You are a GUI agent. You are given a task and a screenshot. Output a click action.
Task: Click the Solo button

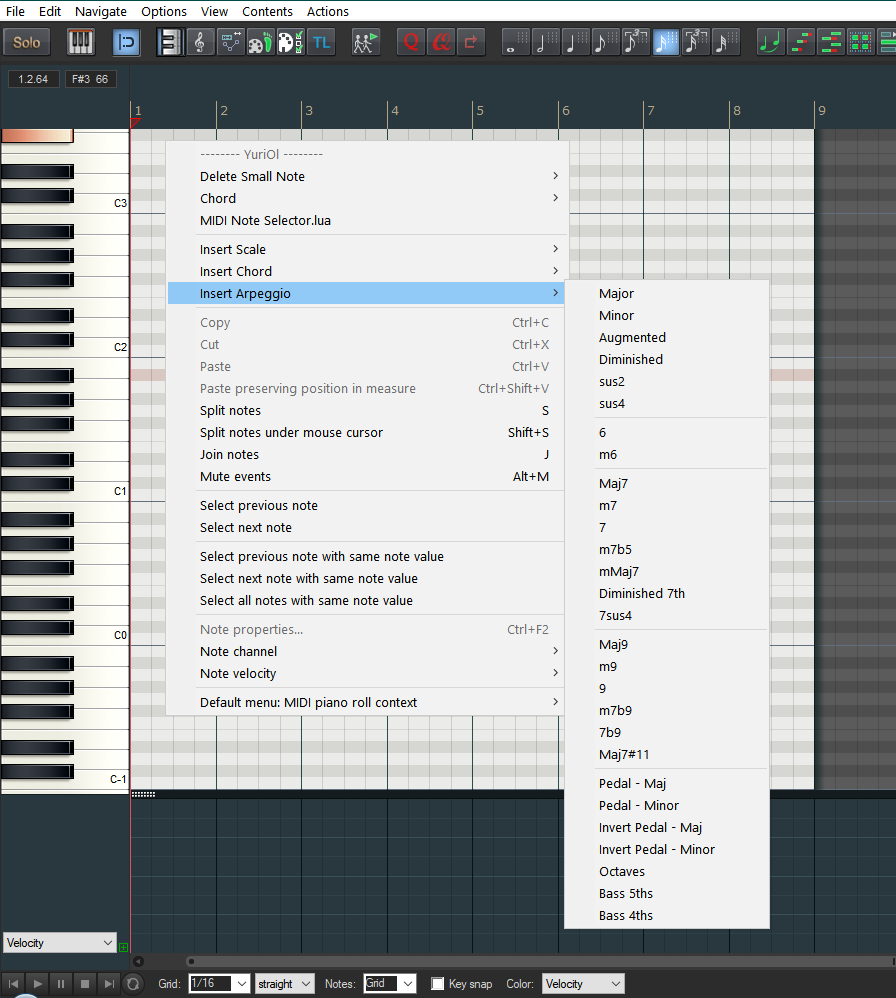pos(27,42)
